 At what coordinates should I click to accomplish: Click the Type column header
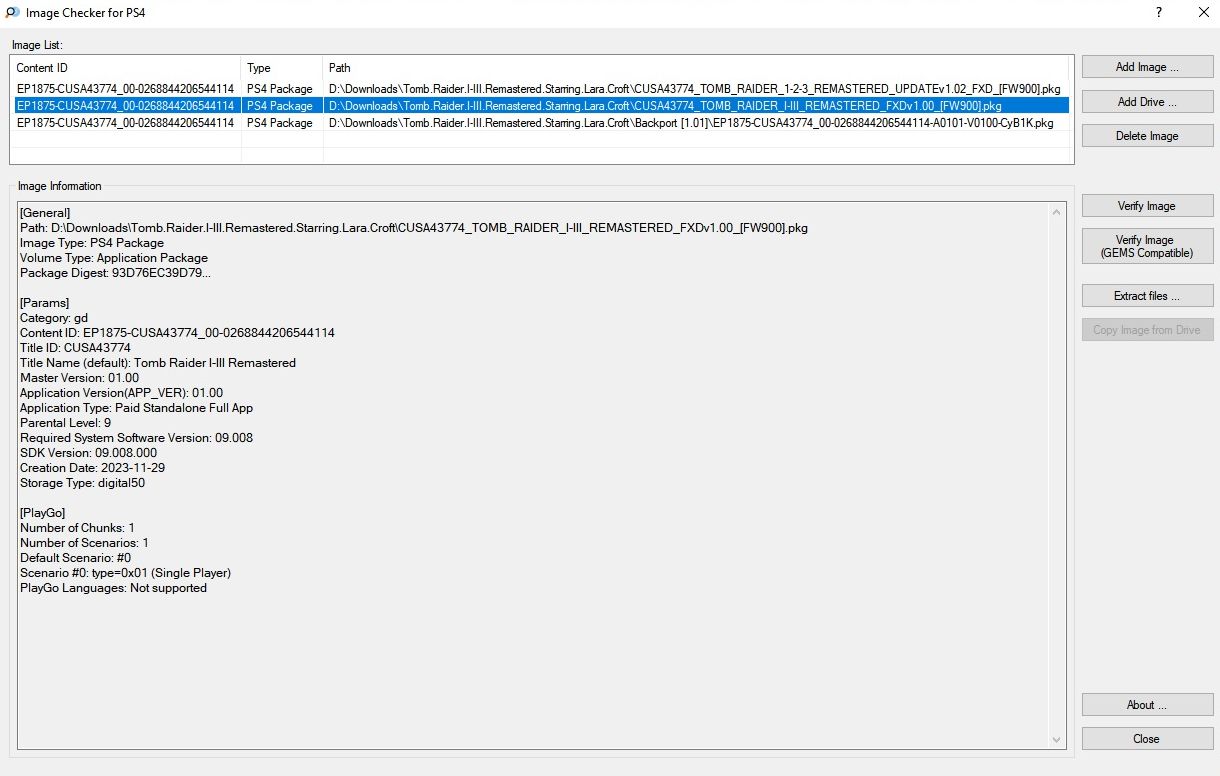(281, 68)
